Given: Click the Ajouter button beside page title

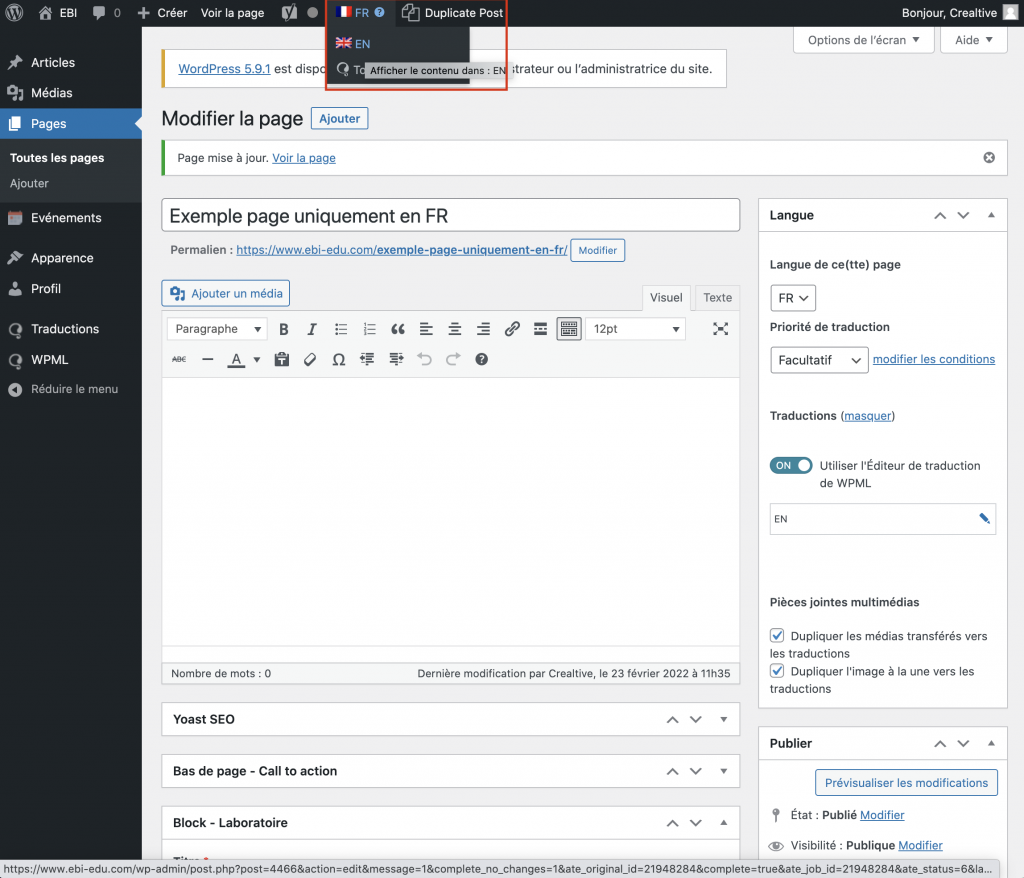Looking at the screenshot, I should tap(340, 118).
